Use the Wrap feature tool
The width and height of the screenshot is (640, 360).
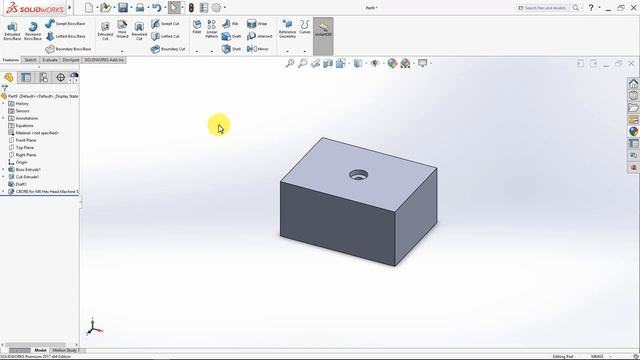257,24
